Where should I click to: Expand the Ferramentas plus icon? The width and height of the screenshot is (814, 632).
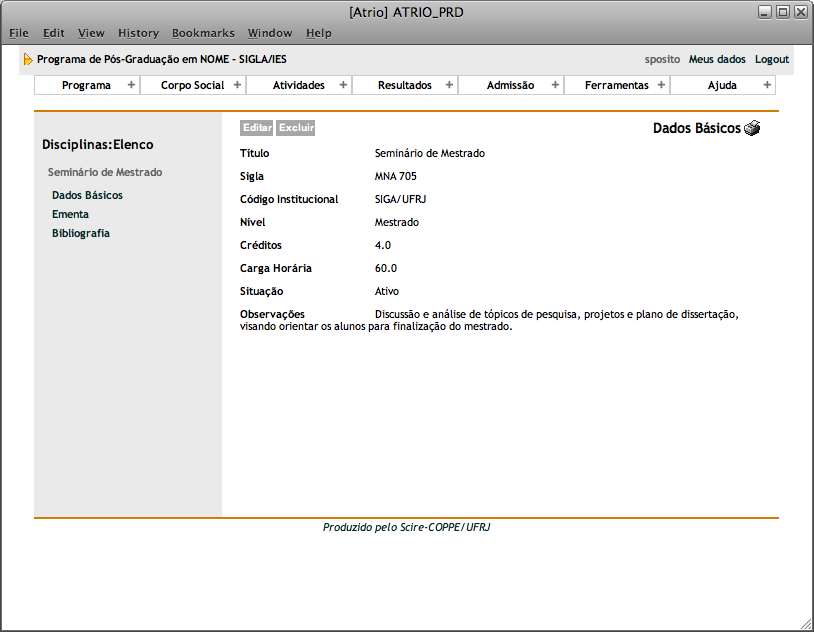[x=661, y=85]
